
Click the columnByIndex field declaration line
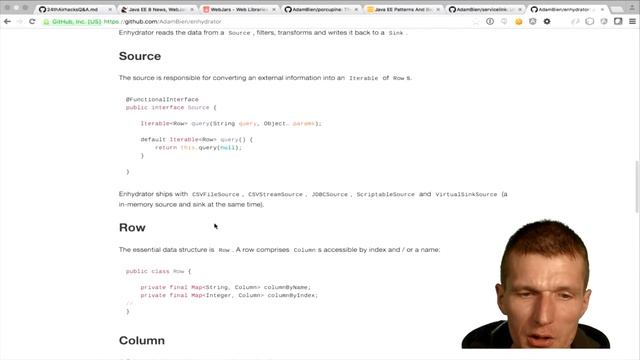[229, 295]
